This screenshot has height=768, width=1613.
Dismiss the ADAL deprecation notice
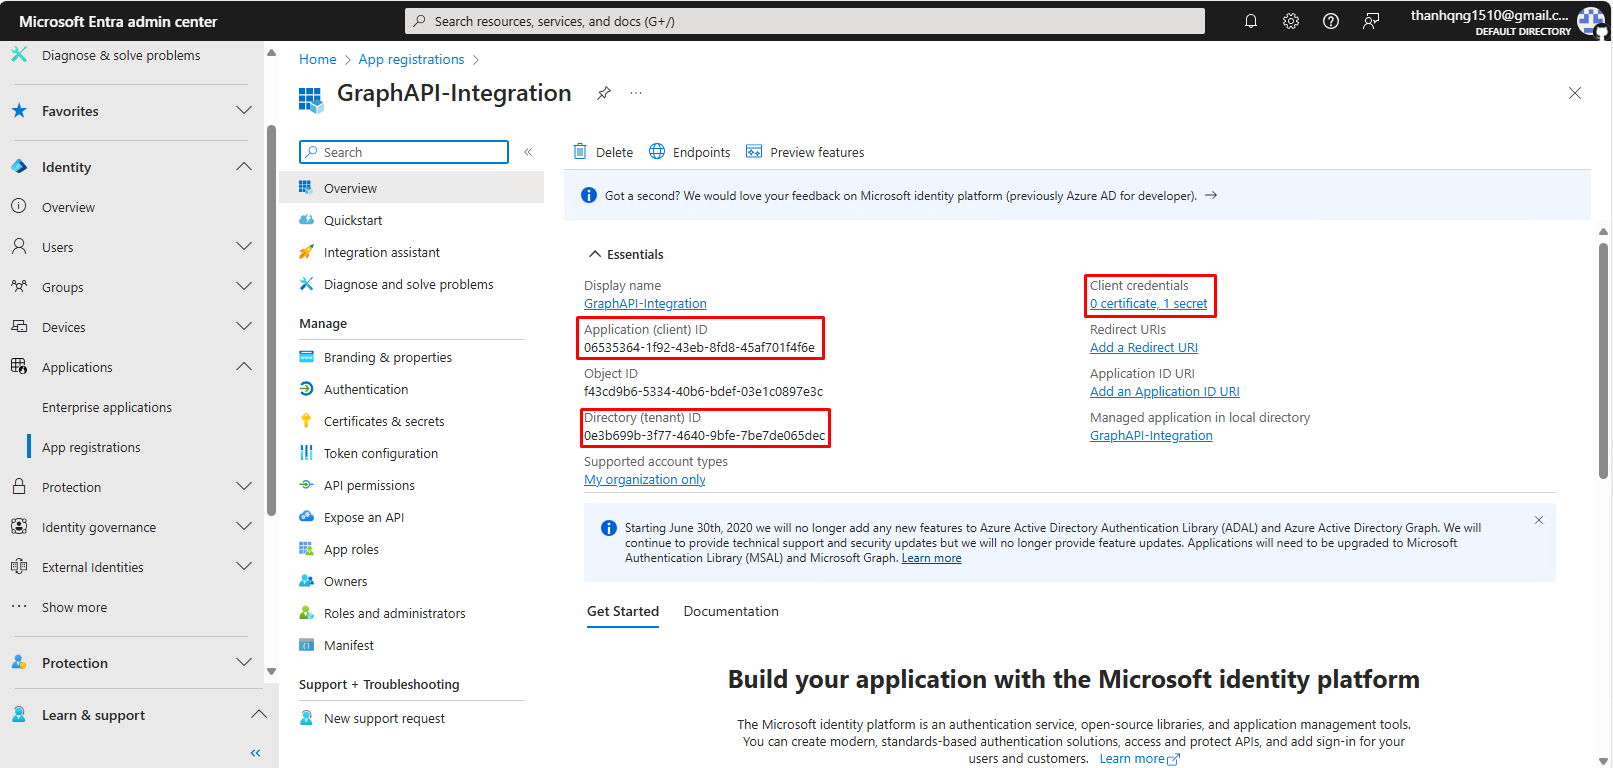tap(1539, 520)
